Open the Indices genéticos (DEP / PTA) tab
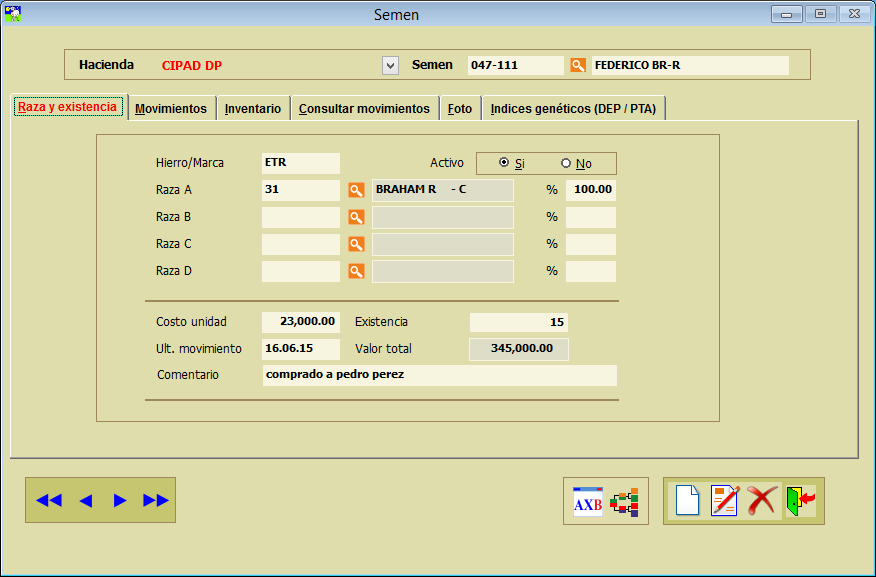This screenshot has width=876, height=577. (x=573, y=108)
